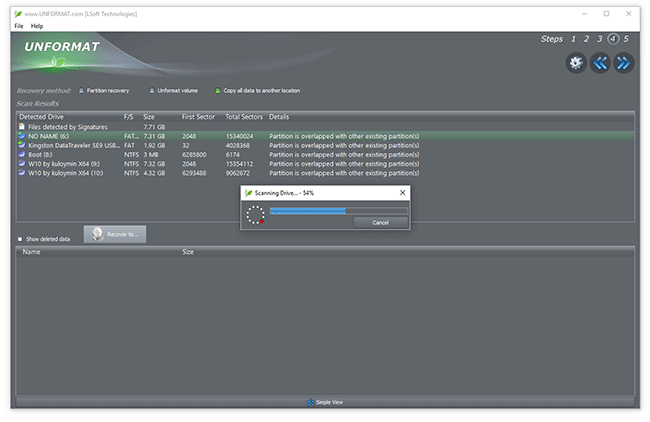Click the Name column header in file list

[x=32, y=252]
